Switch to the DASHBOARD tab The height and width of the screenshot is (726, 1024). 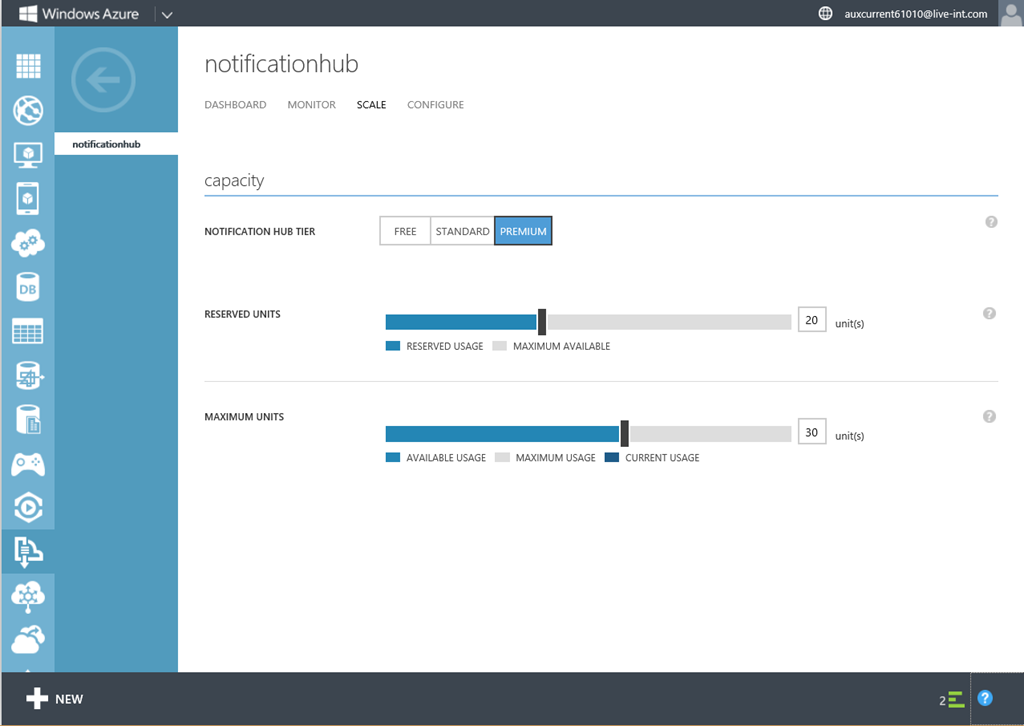[235, 104]
